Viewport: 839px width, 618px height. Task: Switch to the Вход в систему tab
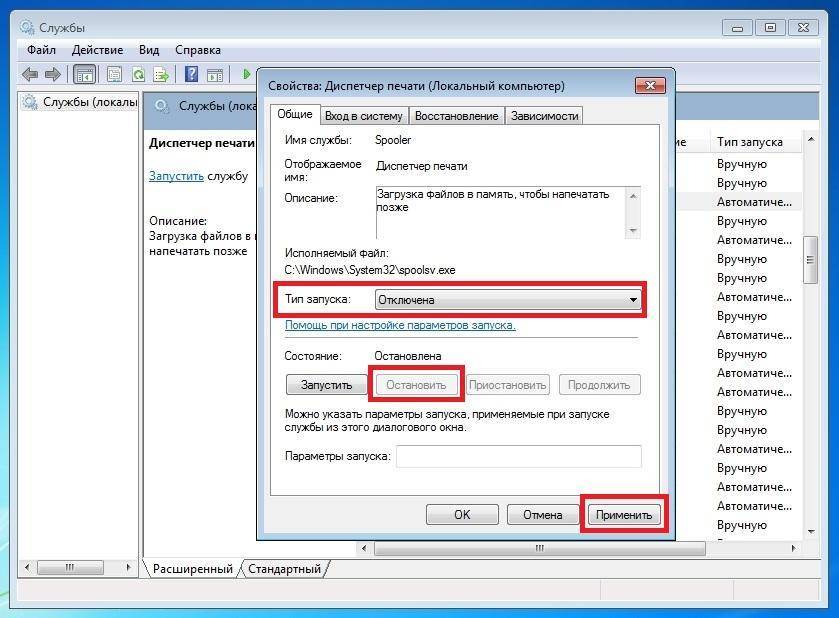coord(364,116)
